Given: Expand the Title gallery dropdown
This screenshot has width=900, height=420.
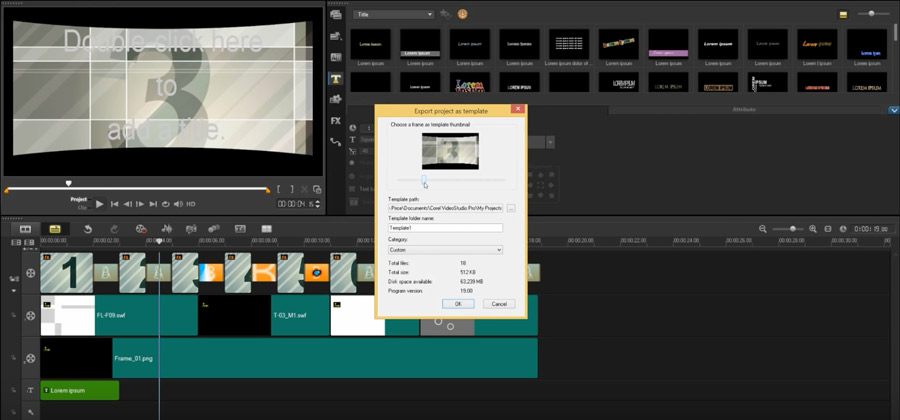Looking at the screenshot, I should click(x=394, y=14).
